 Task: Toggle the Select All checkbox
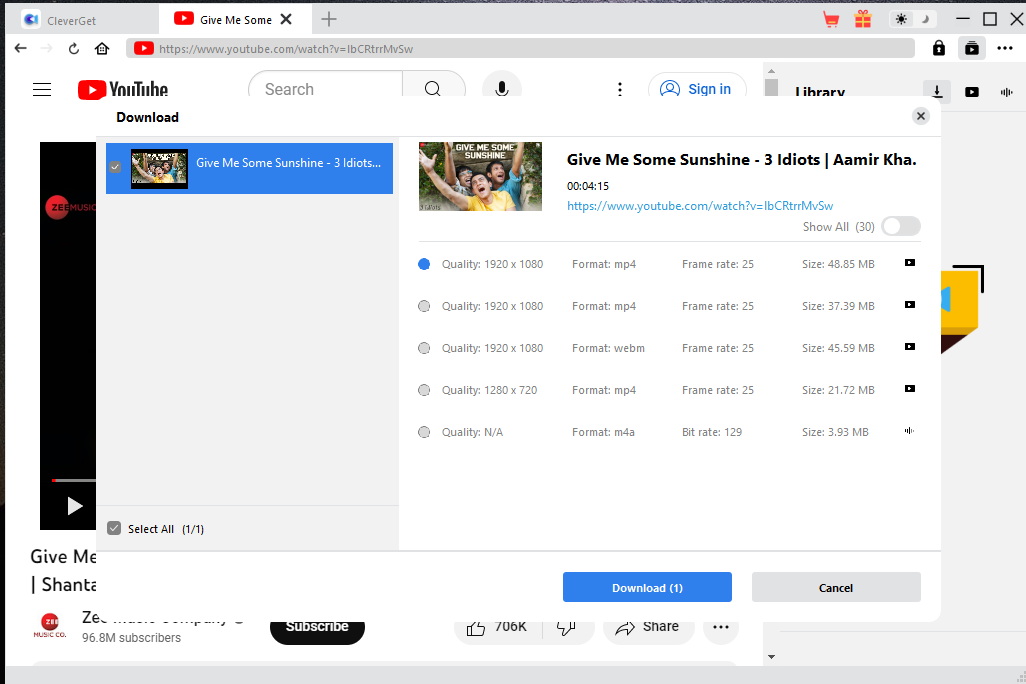[x=114, y=528]
